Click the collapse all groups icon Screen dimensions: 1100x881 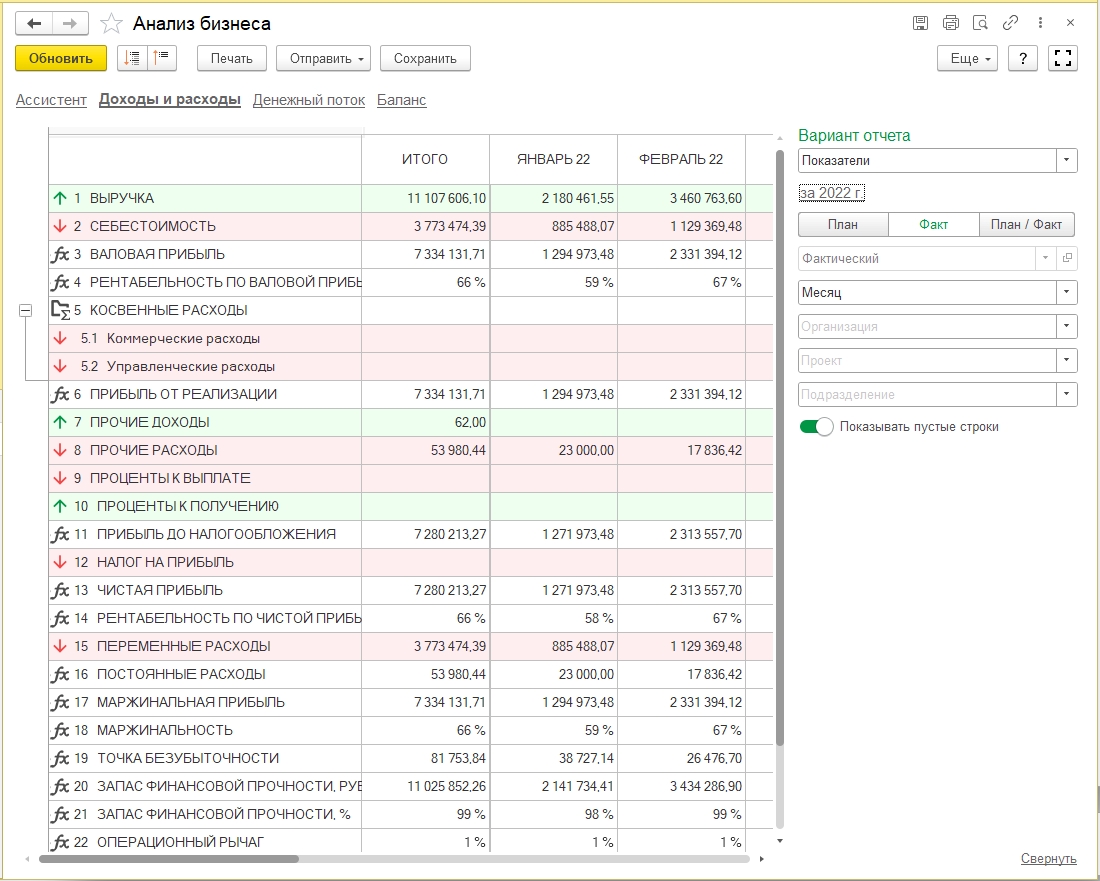tap(161, 58)
